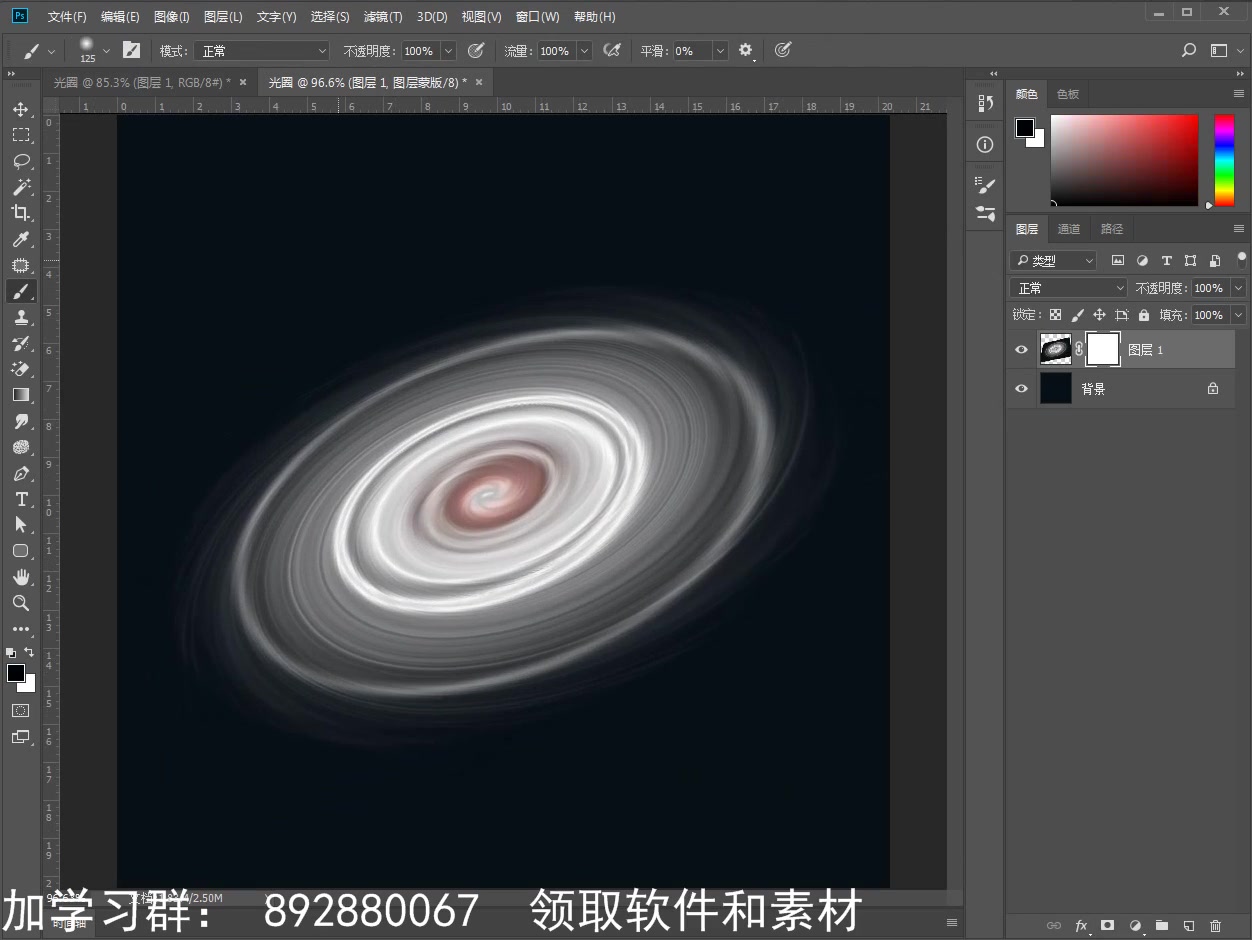Select the layer mask thumbnail on 图层 1
Image resolution: width=1252 pixels, height=940 pixels.
pos(1101,349)
